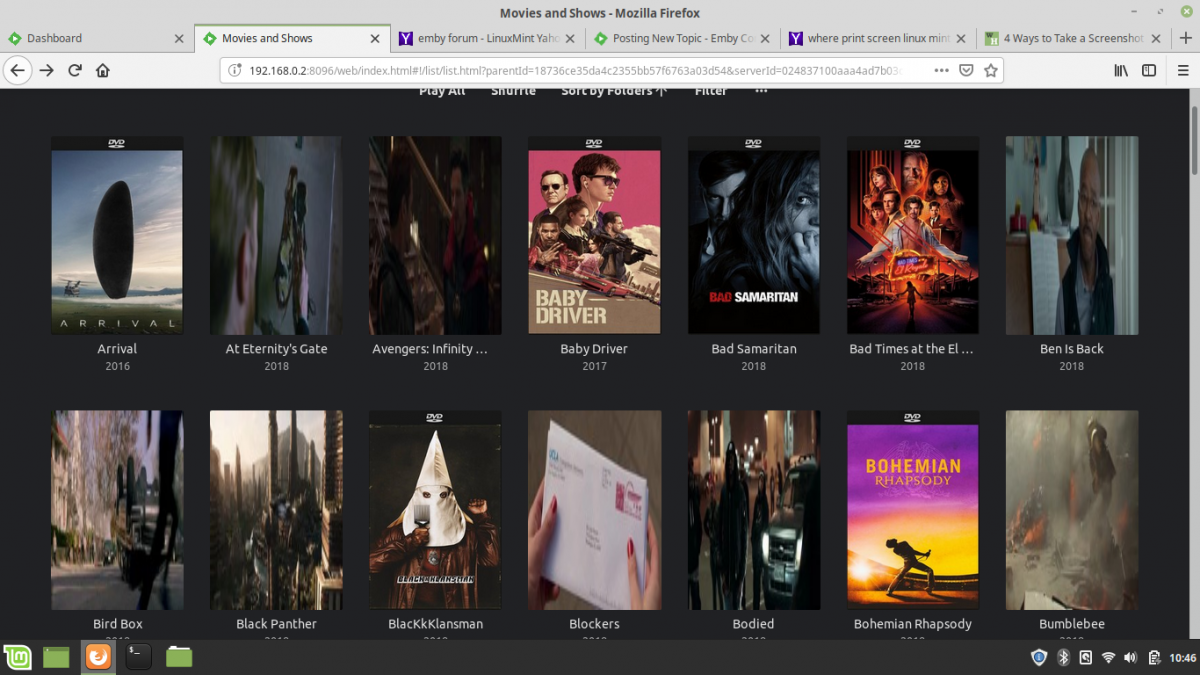1200x675 pixels.
Task: Open Bad Times at the El Royale poster
Action: coord(913,235)
